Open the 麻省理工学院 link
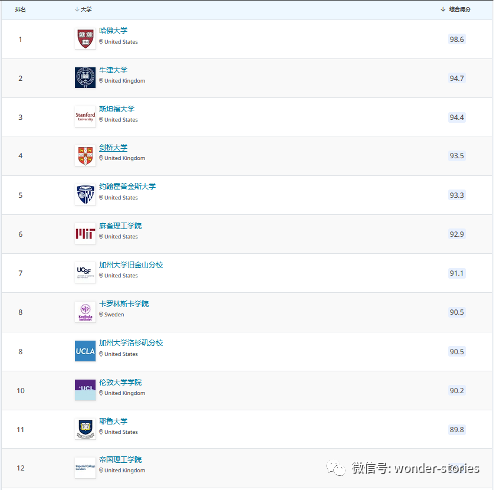The width and height of the screenshot is (495, 490). point(120,226)
